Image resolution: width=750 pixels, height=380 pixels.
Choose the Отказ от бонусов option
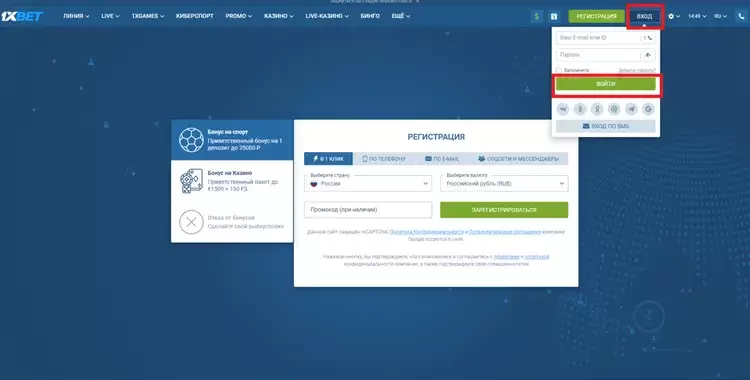[x=232, y=222]
